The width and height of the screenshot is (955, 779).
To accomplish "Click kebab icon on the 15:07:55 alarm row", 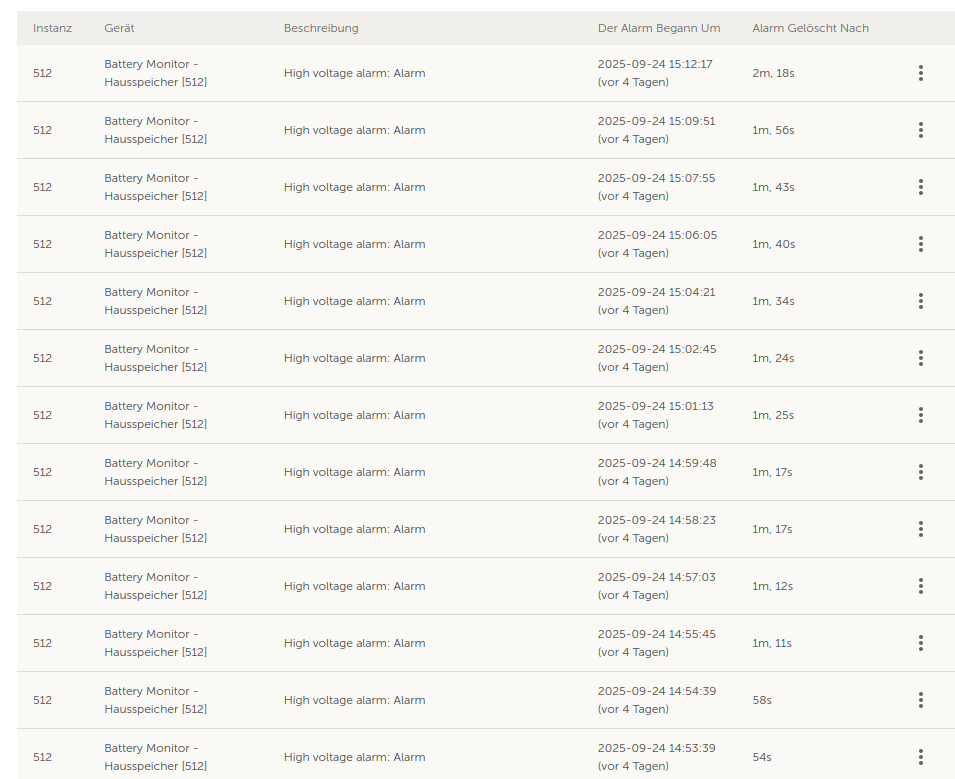I will pyautogui.click(x=920, y=187).
